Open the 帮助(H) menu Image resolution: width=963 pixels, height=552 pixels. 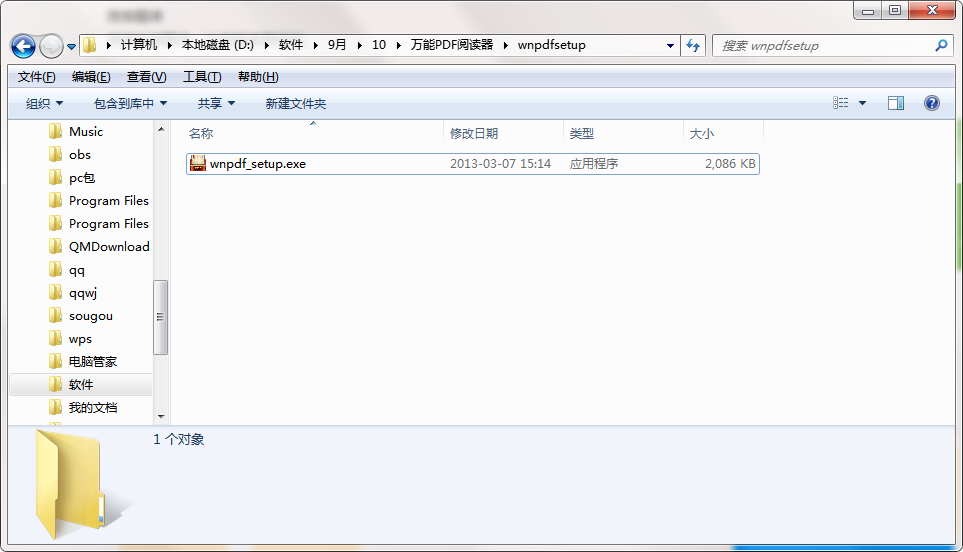[x=258, y=77]
